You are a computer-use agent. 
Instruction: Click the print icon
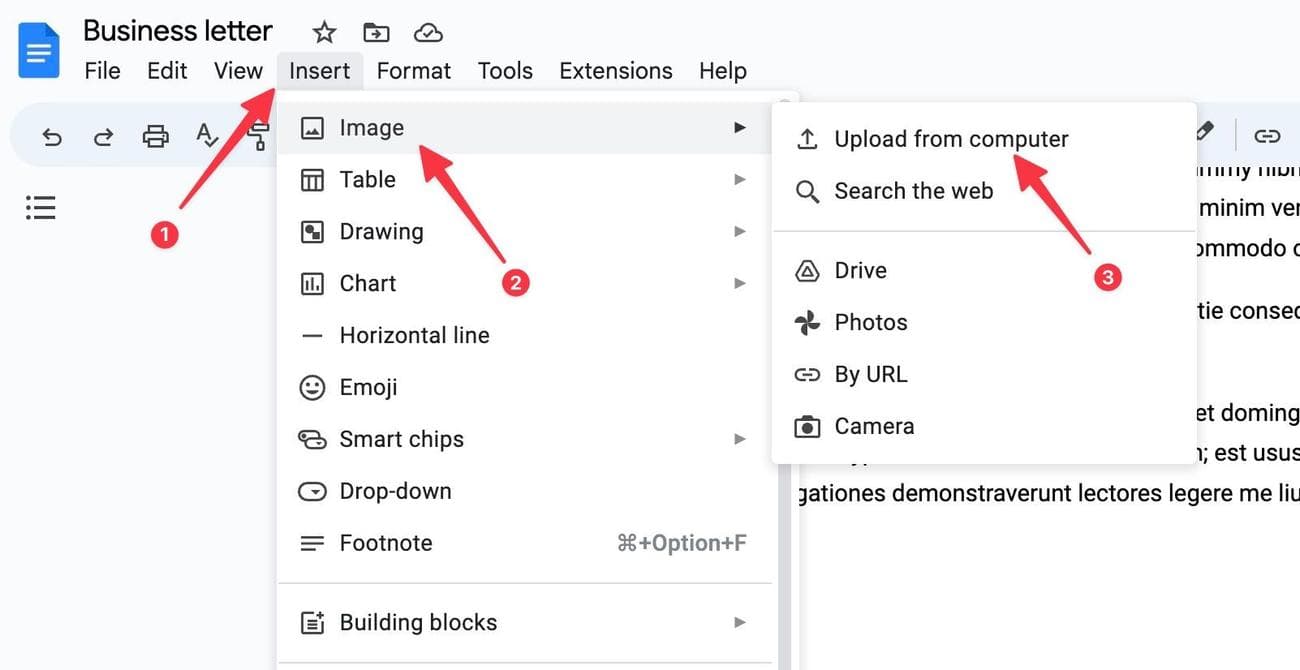pos(155,137)
